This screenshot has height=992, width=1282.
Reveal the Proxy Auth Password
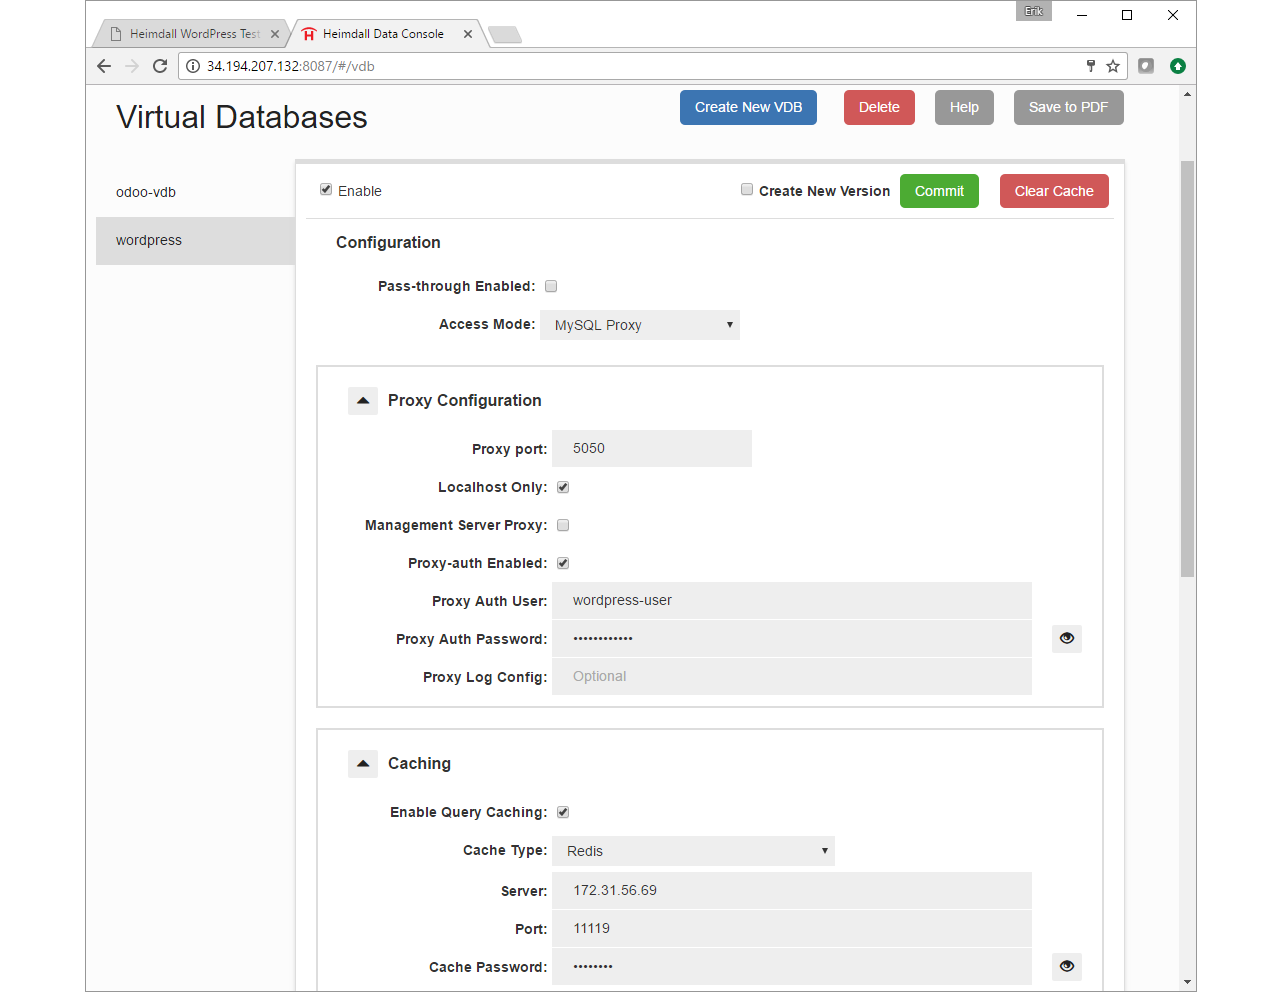(x=1067, y=638)
